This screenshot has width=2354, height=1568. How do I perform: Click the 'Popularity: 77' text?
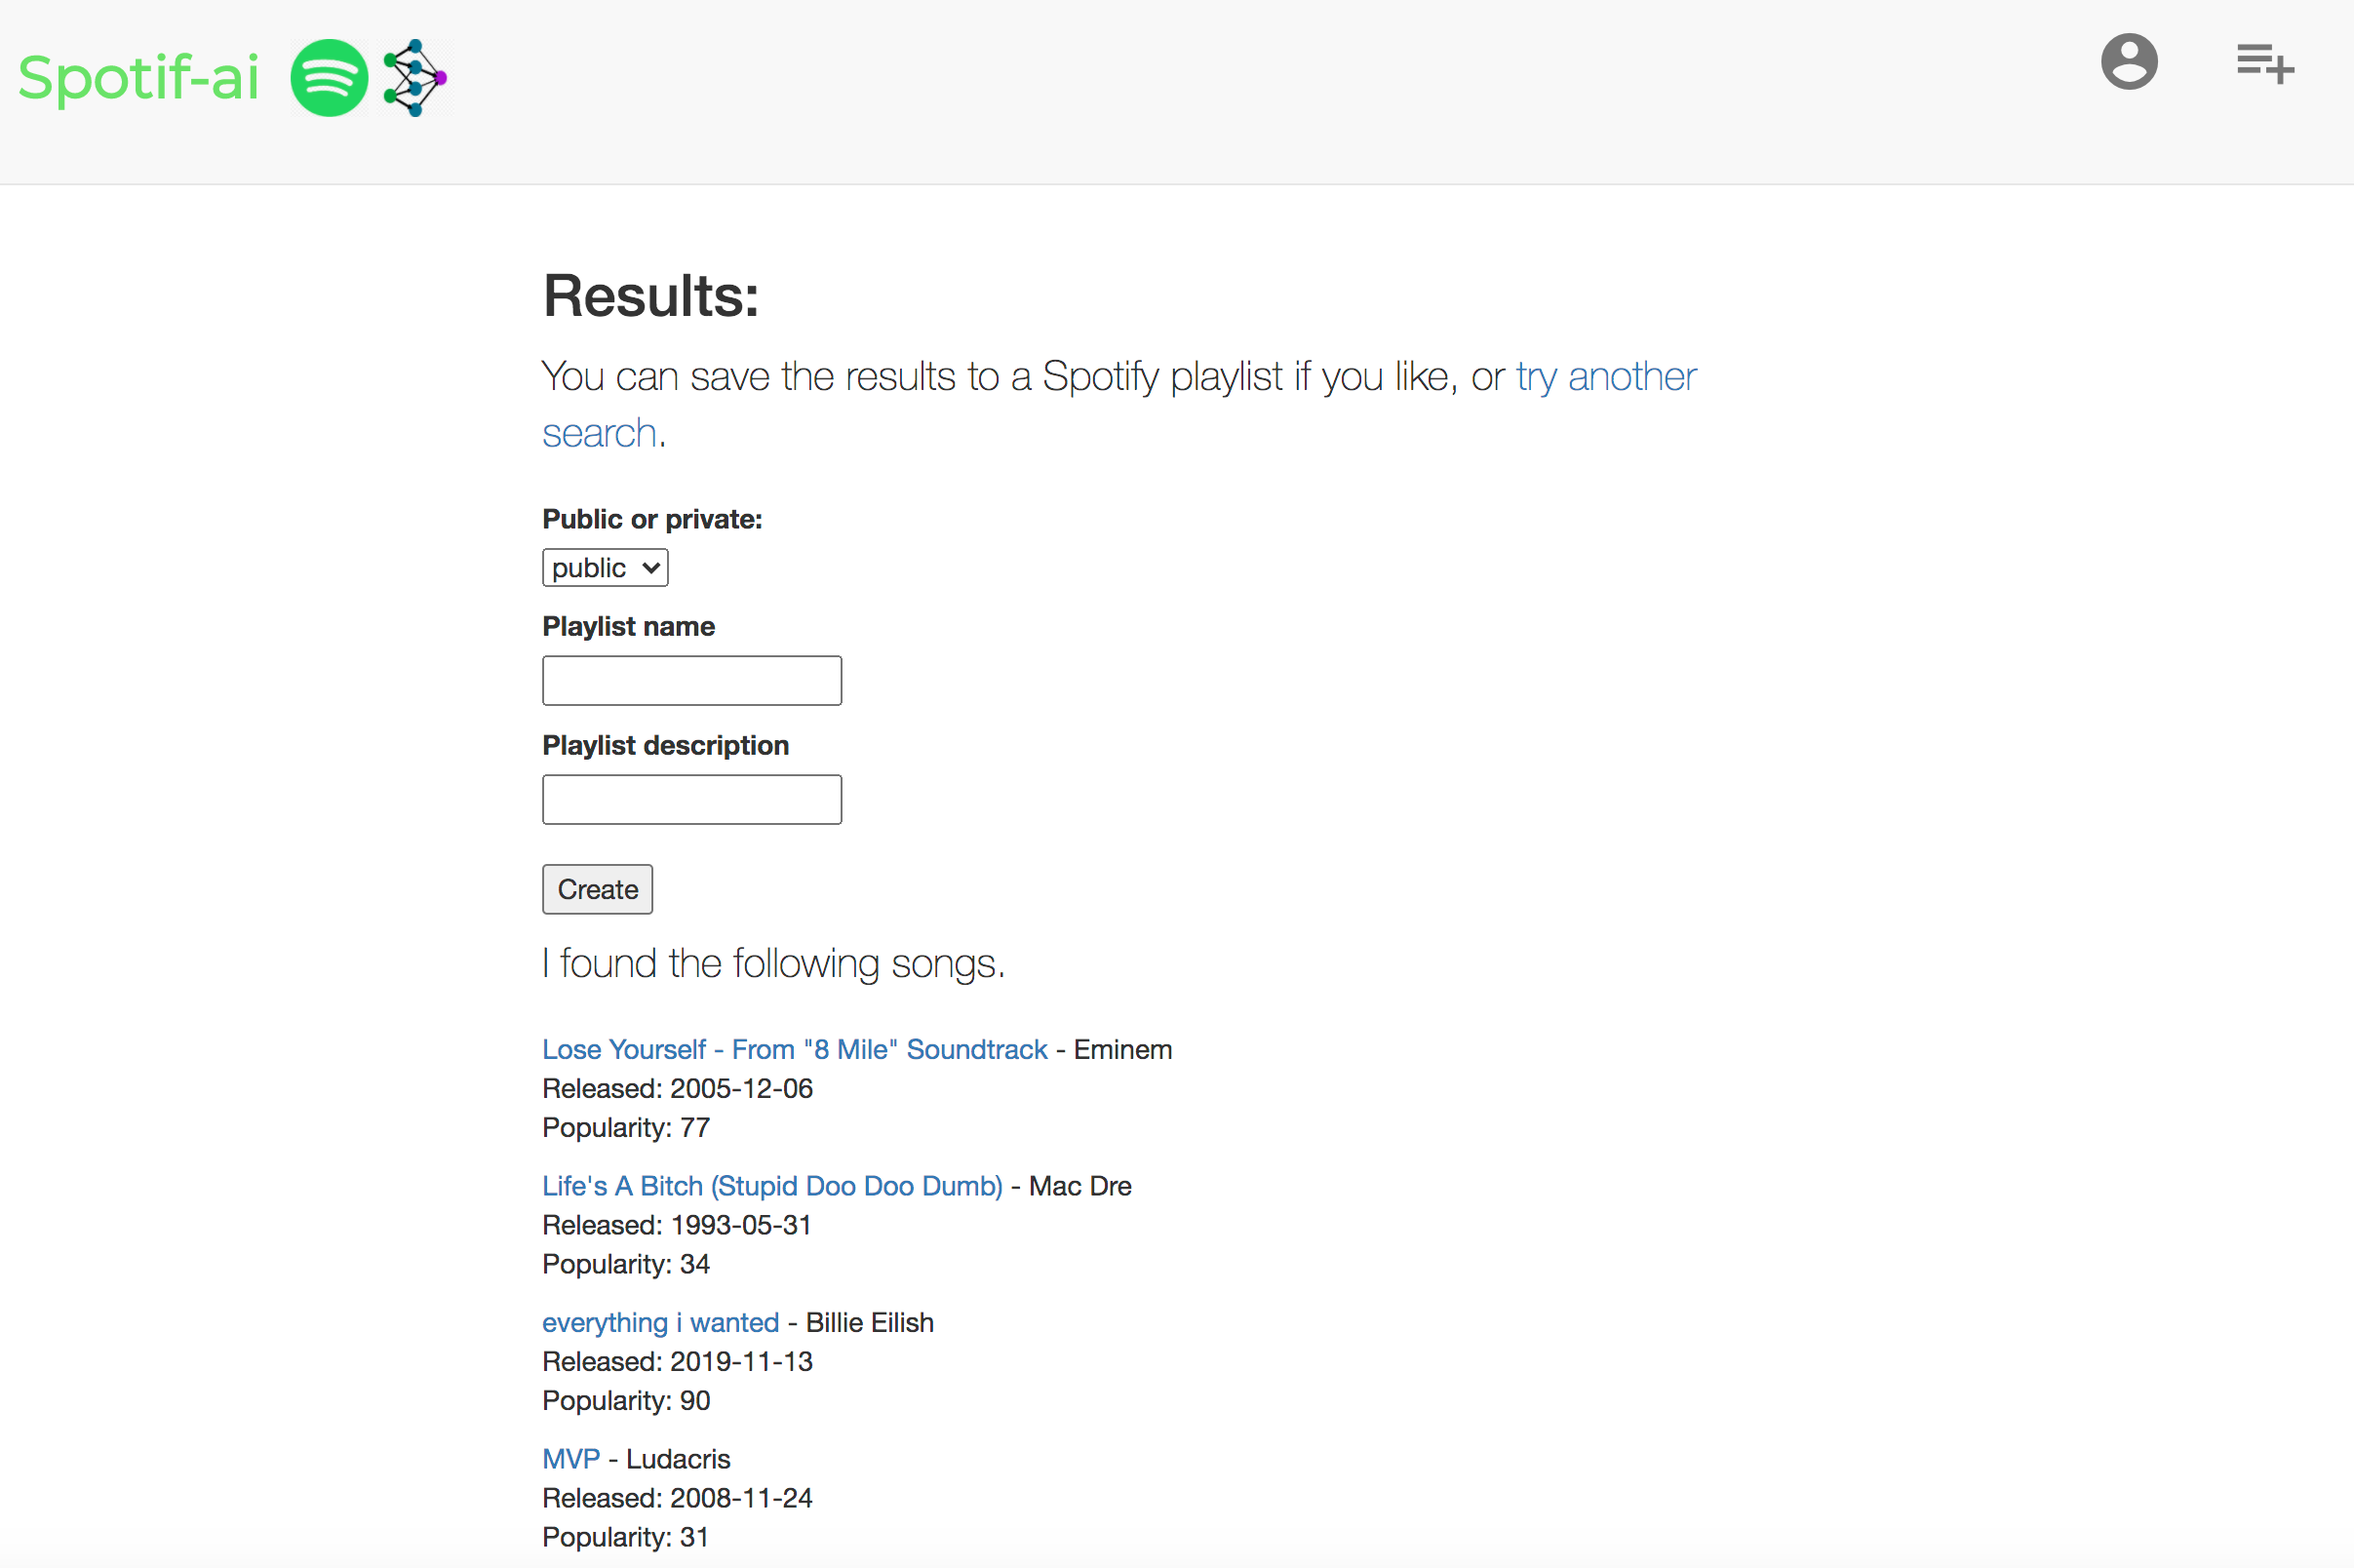click(626, 1128)
